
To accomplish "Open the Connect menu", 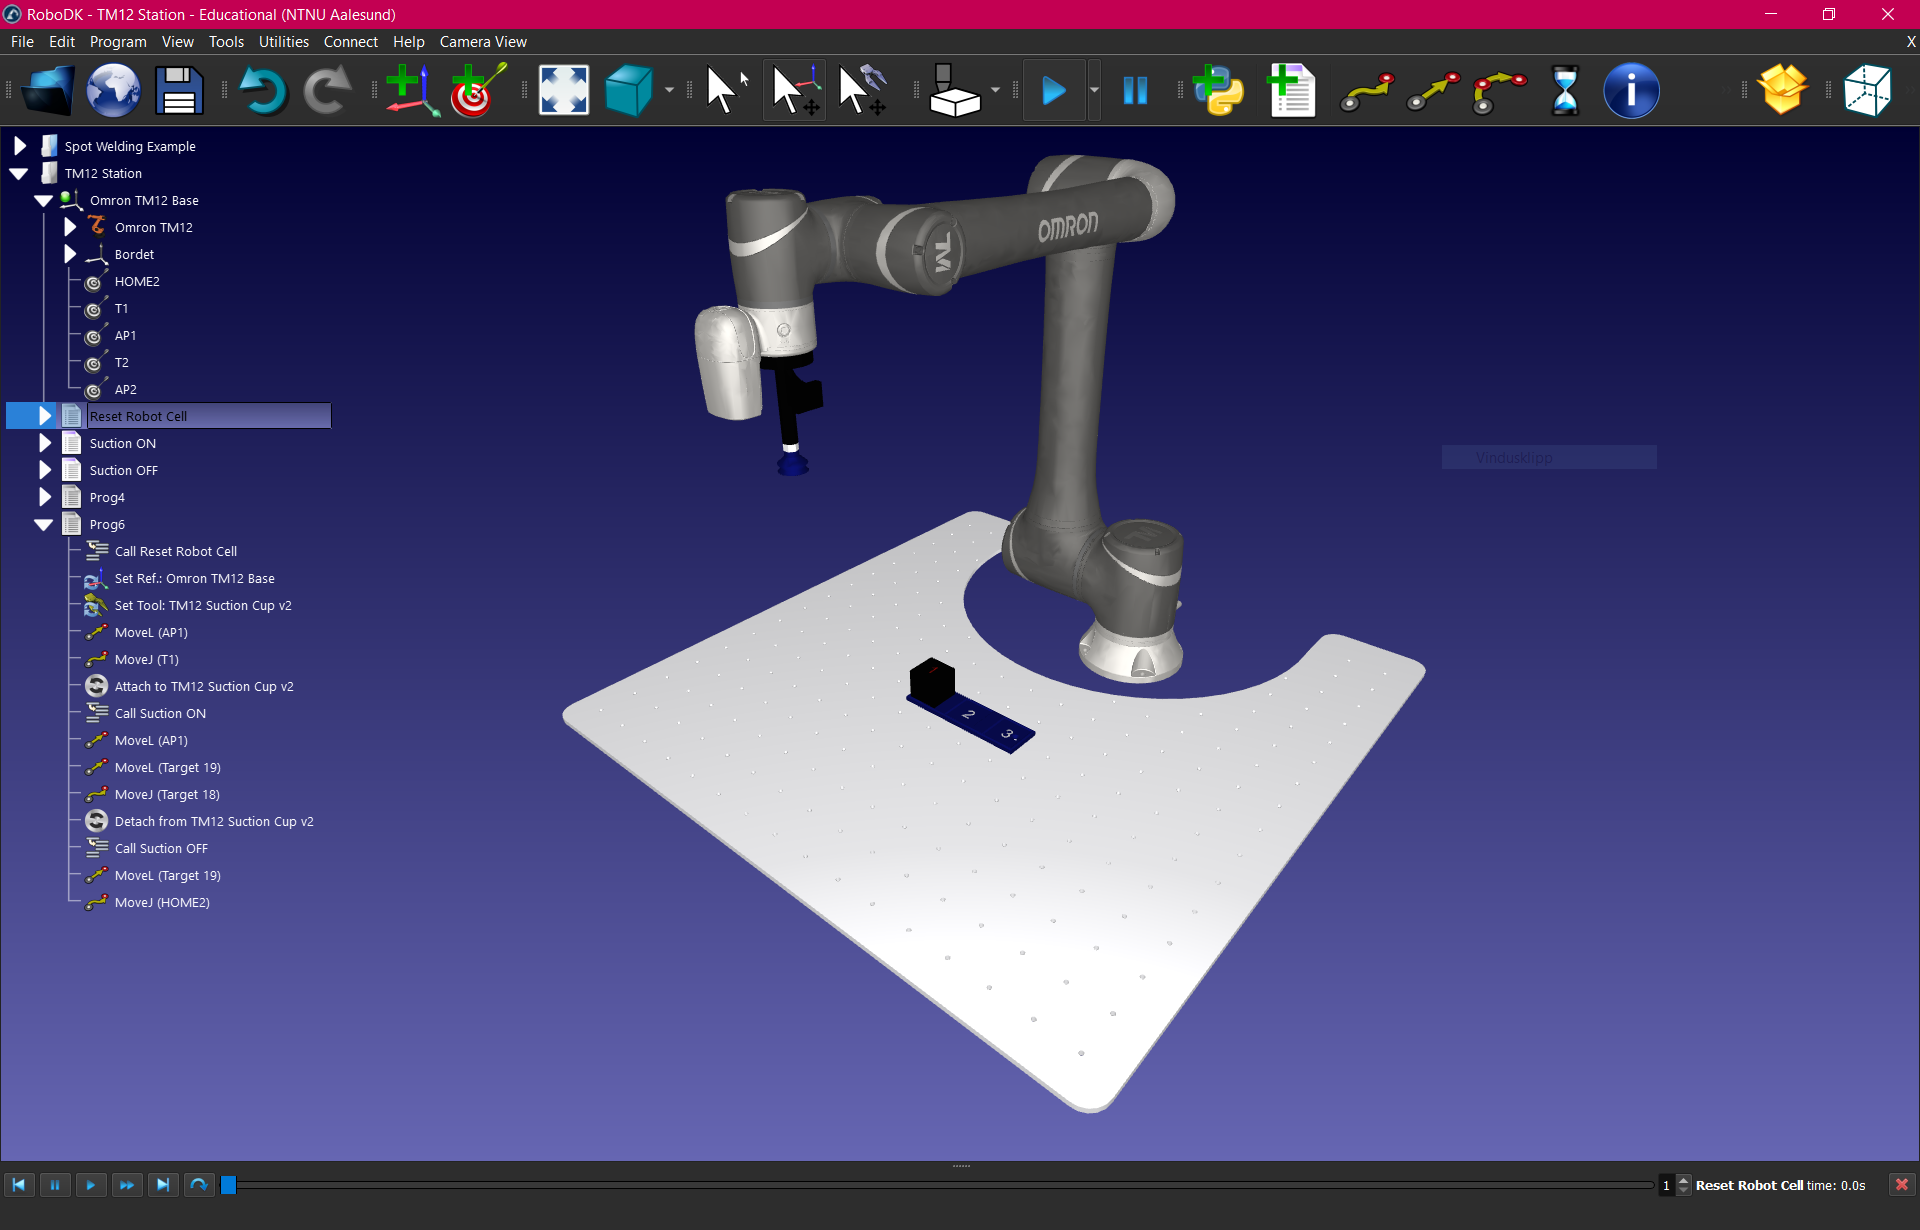I will click(350, 42).
